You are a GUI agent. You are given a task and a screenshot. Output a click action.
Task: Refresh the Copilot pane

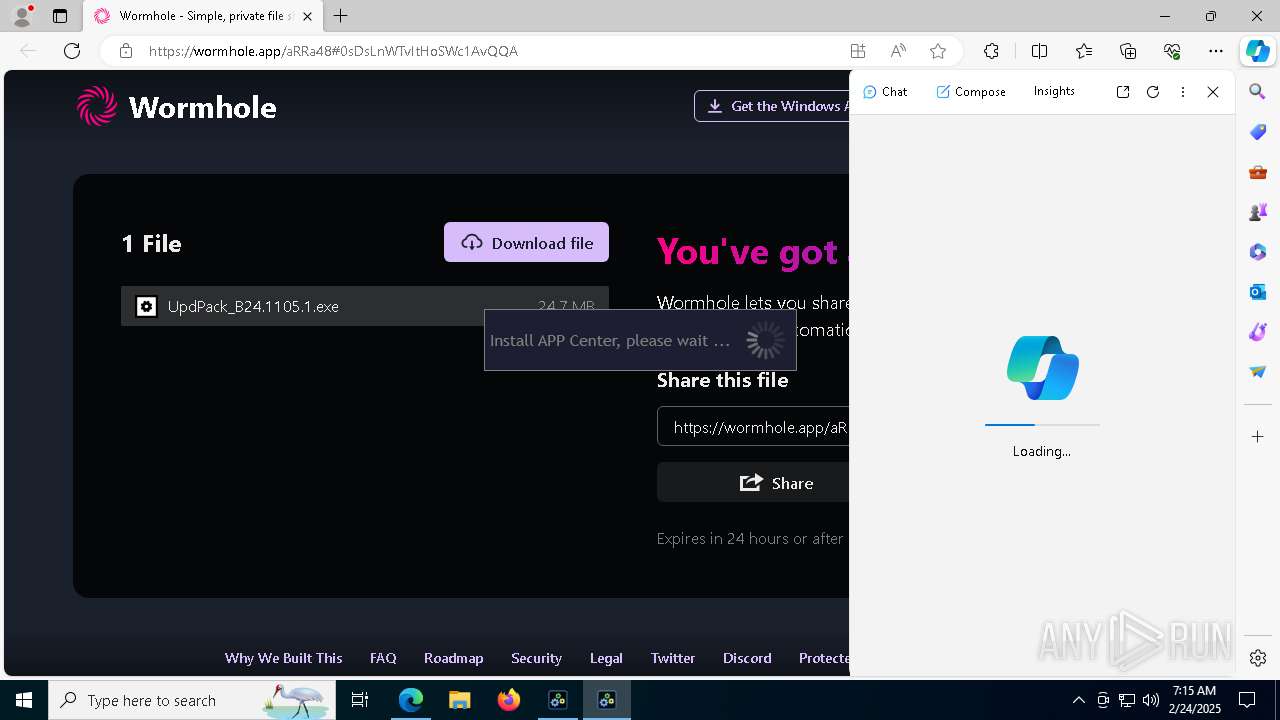(x=1153, y=92)
